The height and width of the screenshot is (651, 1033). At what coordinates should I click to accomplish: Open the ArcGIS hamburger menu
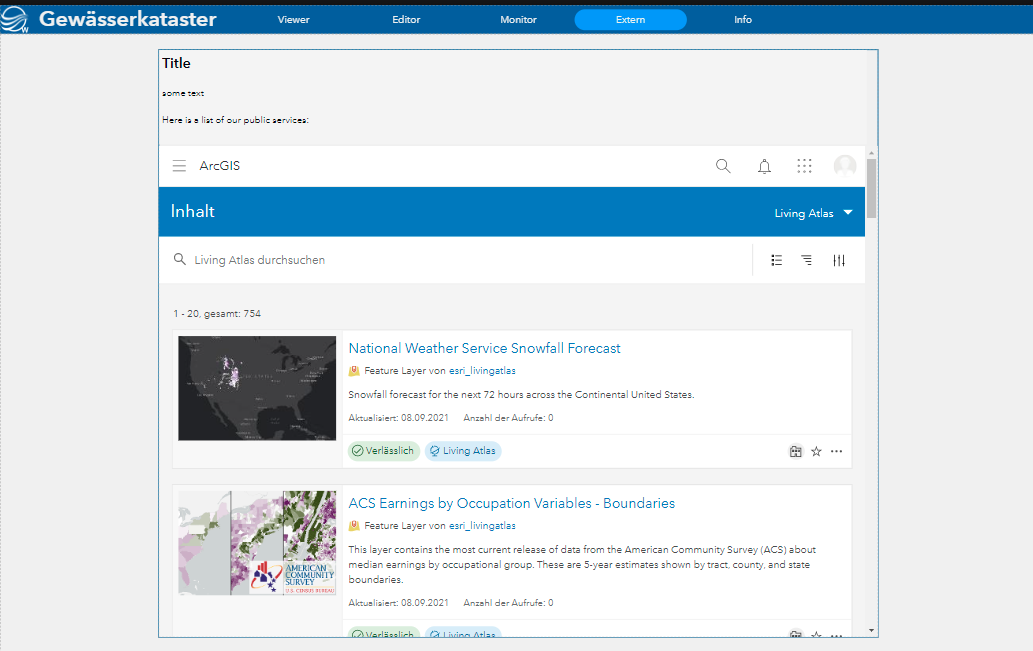(179, 166)
